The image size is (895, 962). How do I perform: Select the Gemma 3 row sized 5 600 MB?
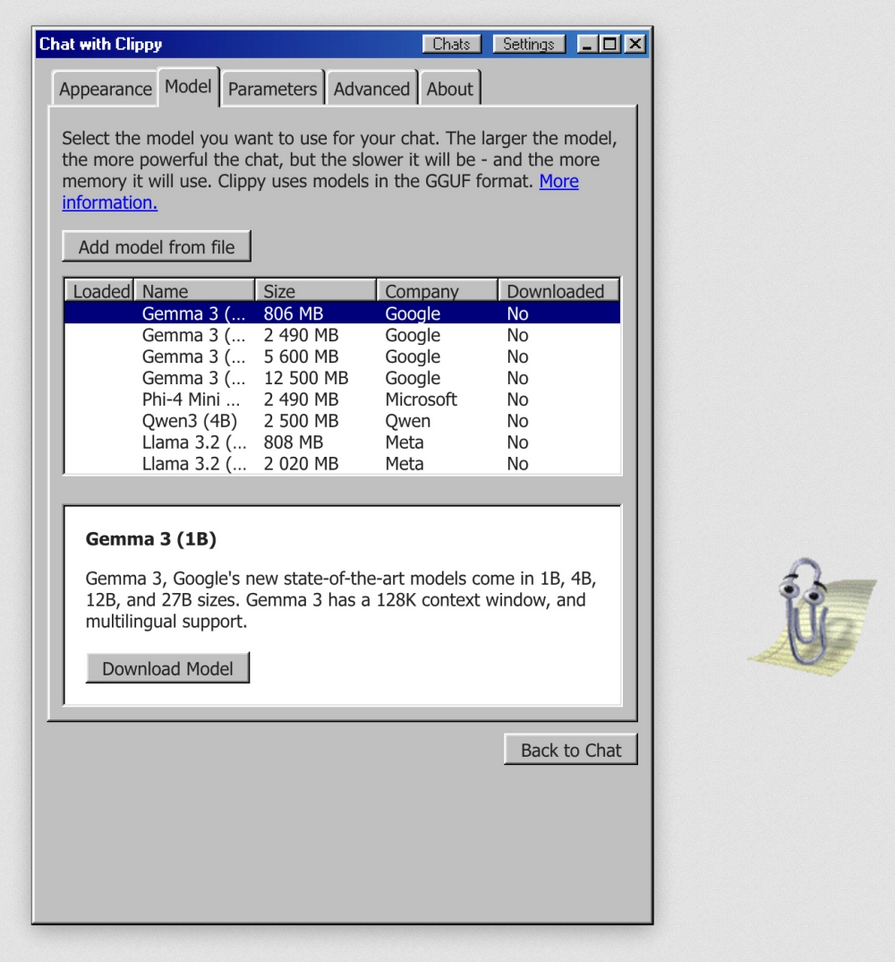point(342,356)
